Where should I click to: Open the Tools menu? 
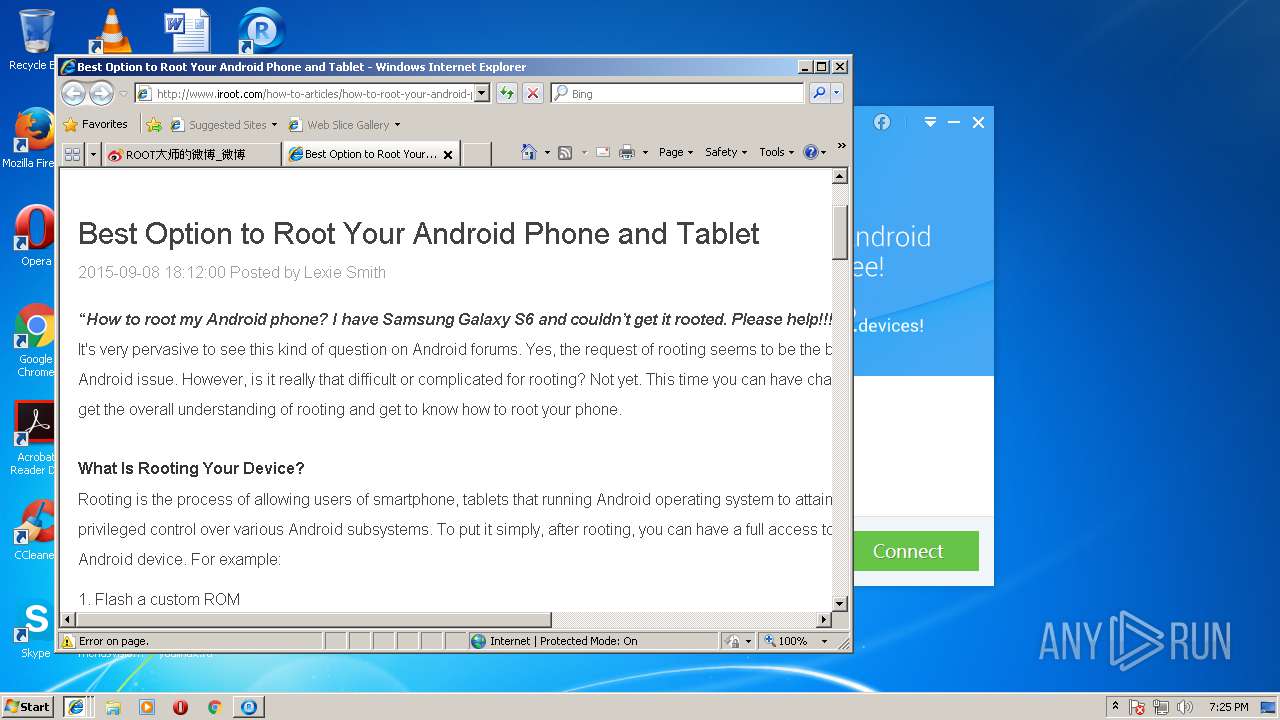click(776, 152)
